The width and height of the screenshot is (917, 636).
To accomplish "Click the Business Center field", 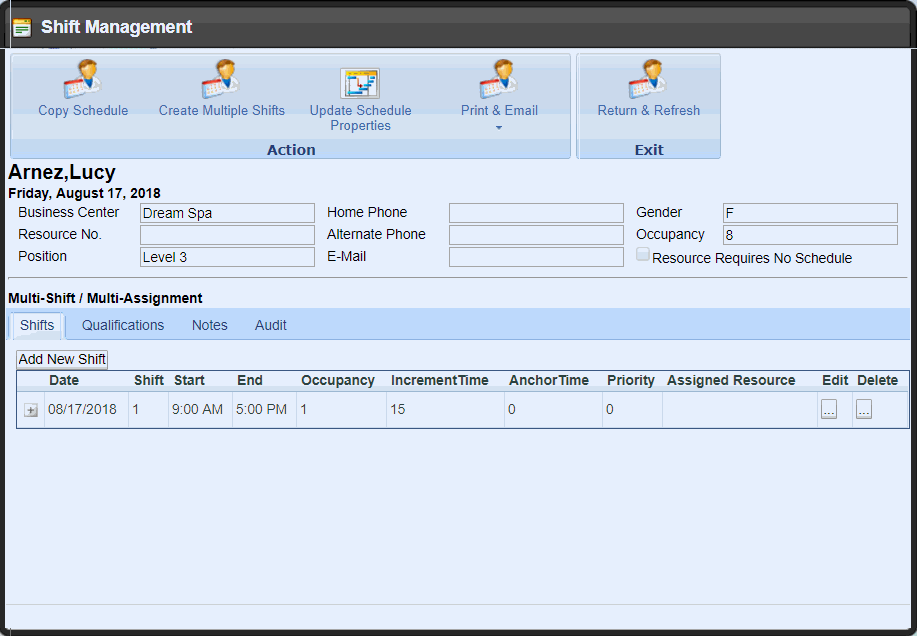I will click(227, 213).
